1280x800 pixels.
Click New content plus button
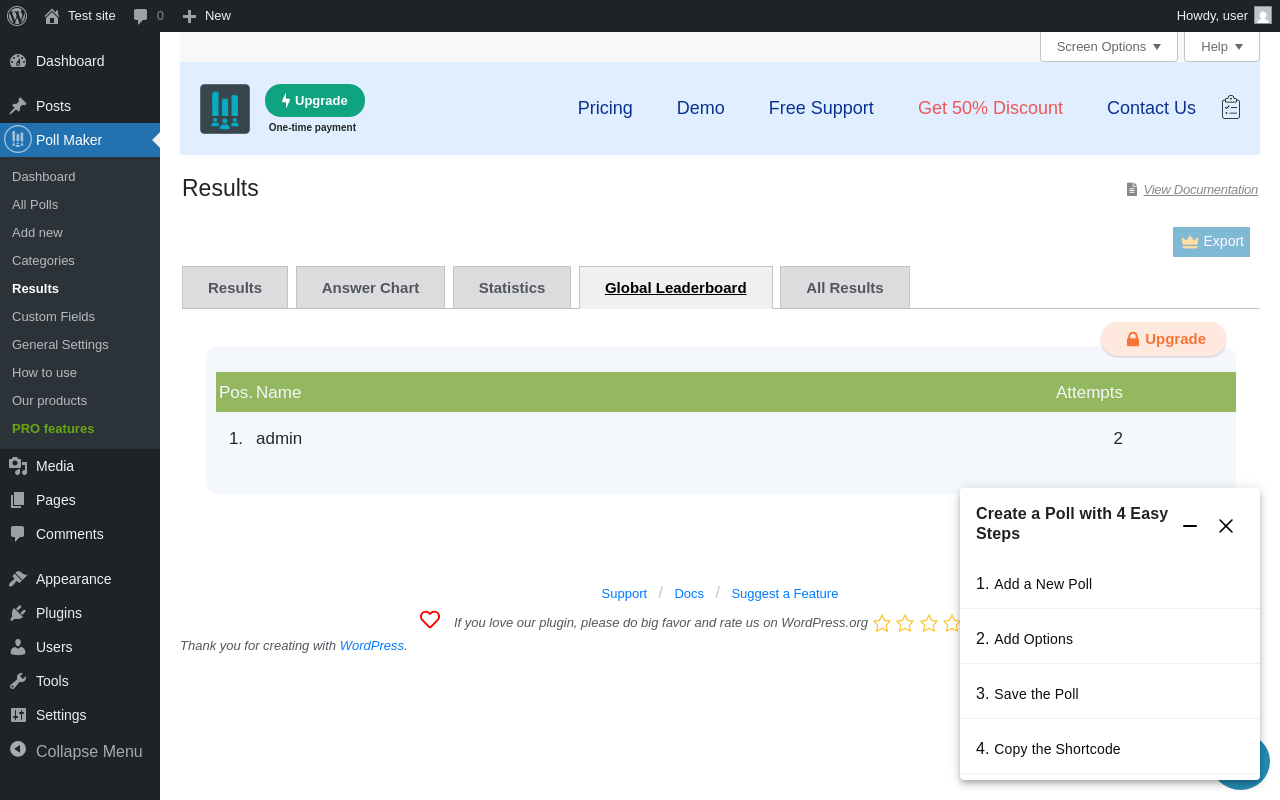206,16
